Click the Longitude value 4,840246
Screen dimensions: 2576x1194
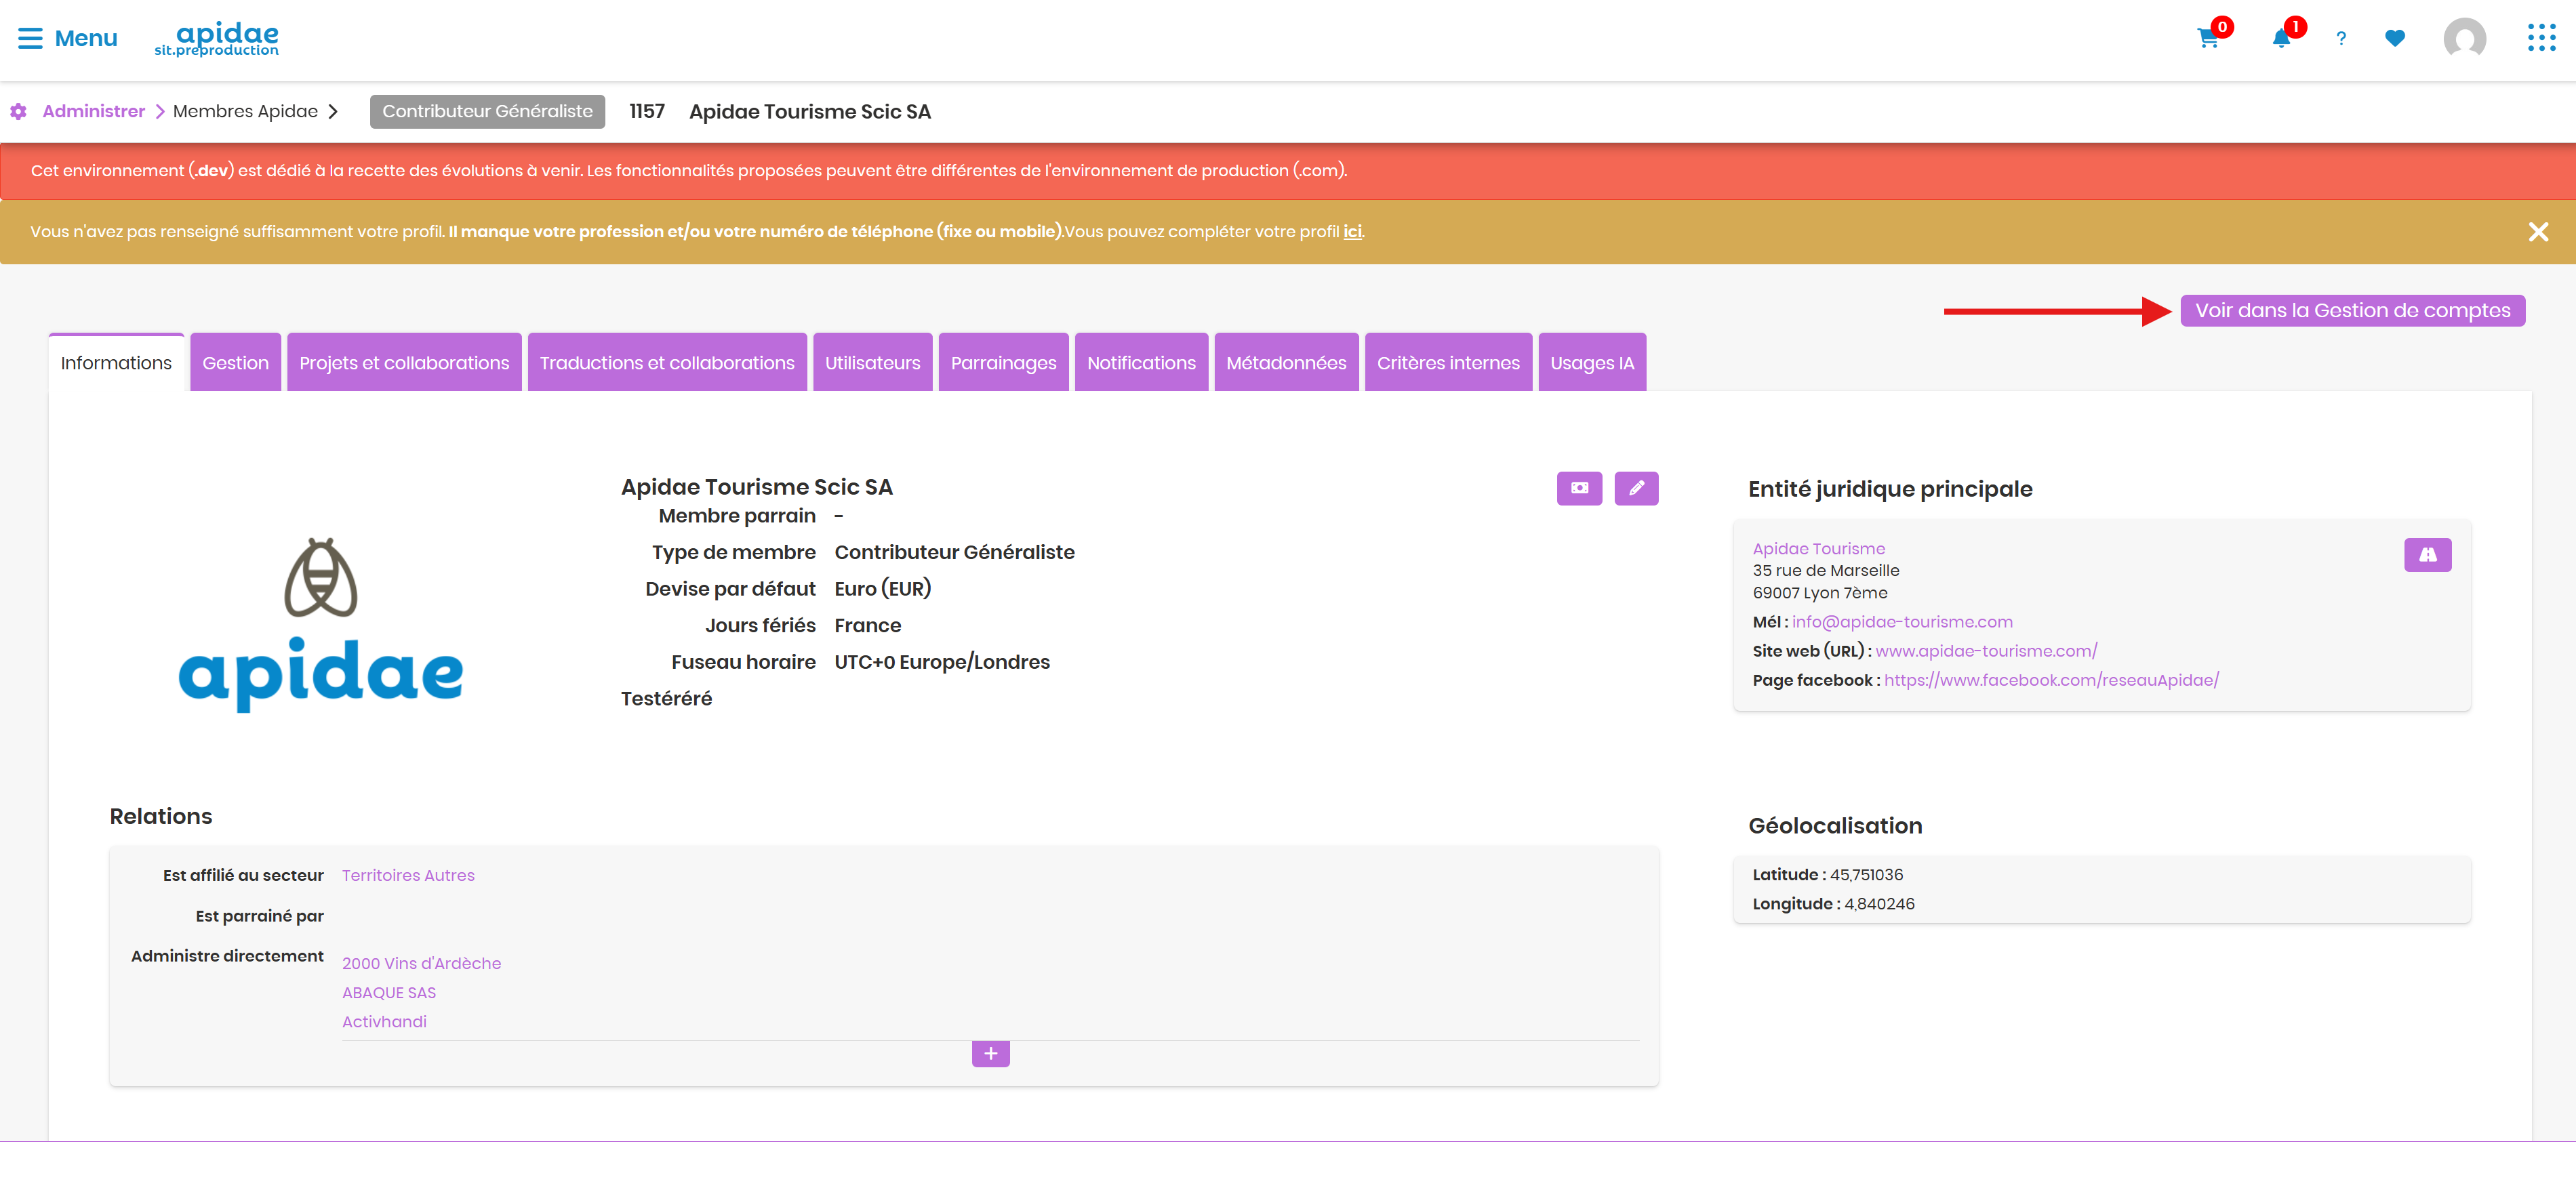tap(1879, 903)
